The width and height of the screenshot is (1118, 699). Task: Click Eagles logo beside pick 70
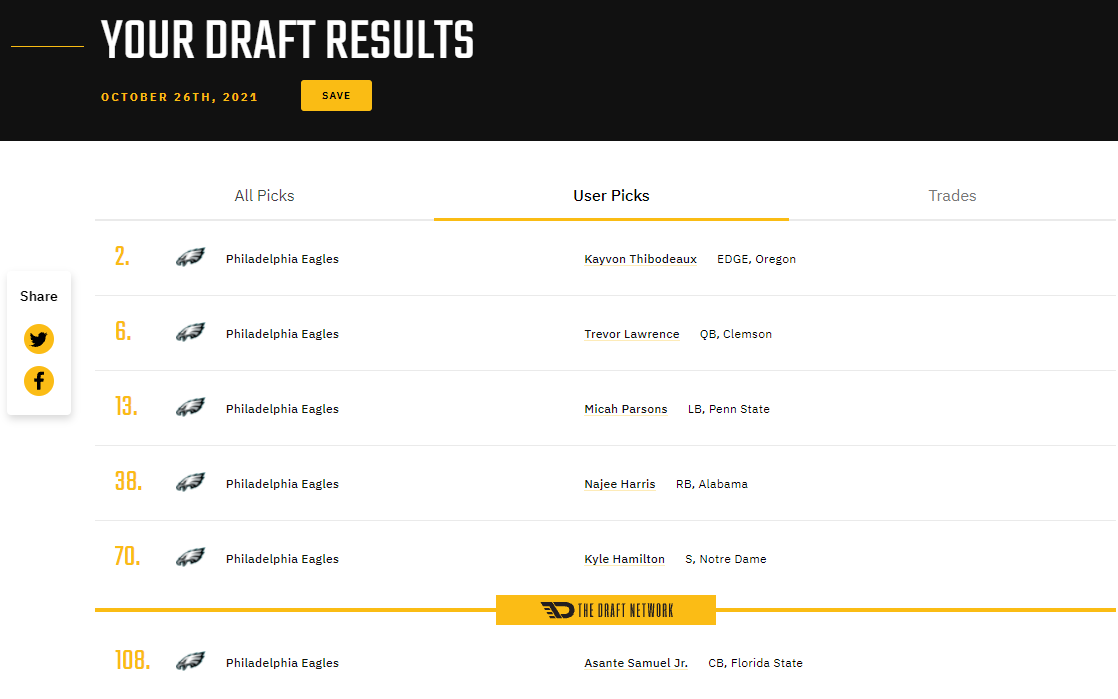(190, 558)
